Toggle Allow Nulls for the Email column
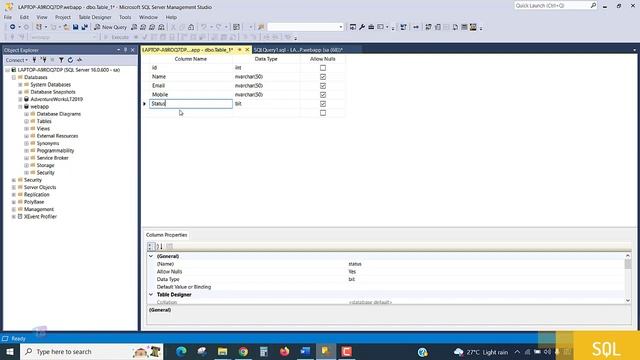The image size is (640, 360). pyautogui.click(x=323, y=86)
